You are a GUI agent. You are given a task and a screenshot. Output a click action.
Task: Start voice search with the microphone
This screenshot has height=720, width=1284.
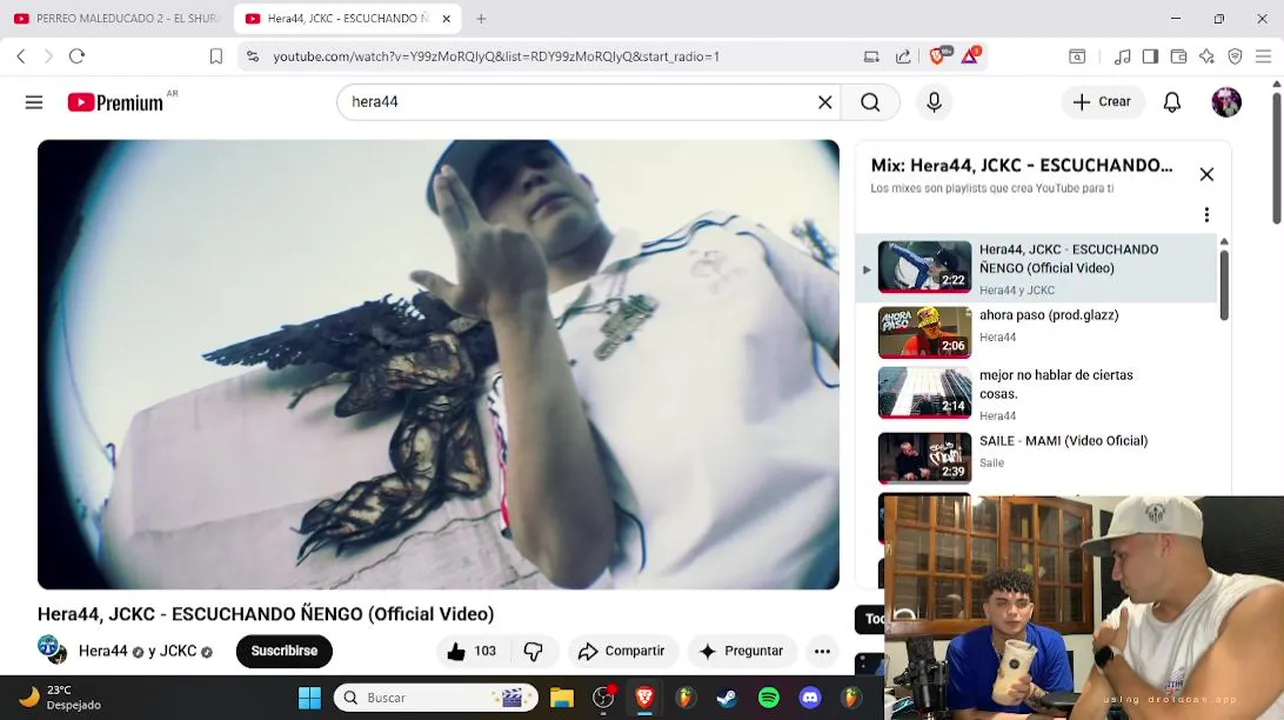point(934,102)
